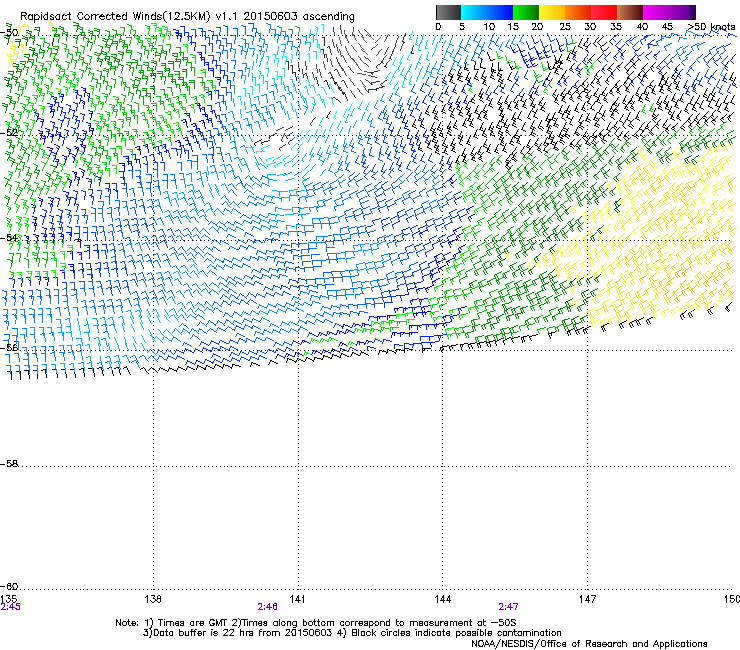
Task: Click the green 15-20 knots legend swatch
Action: [x=526, y=12]
